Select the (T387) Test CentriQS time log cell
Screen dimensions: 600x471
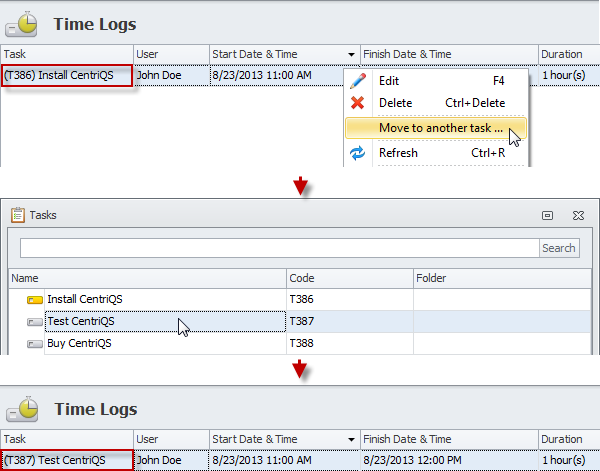(x=66, y=460)
